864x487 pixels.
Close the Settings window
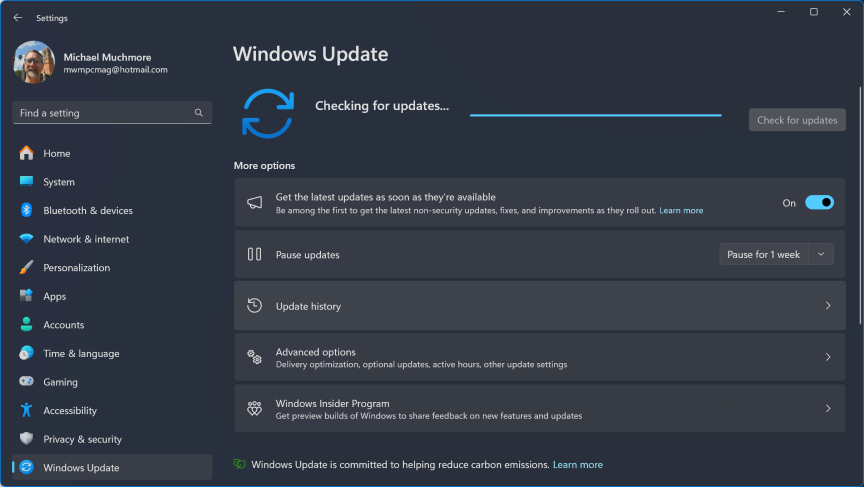(846, 12)
